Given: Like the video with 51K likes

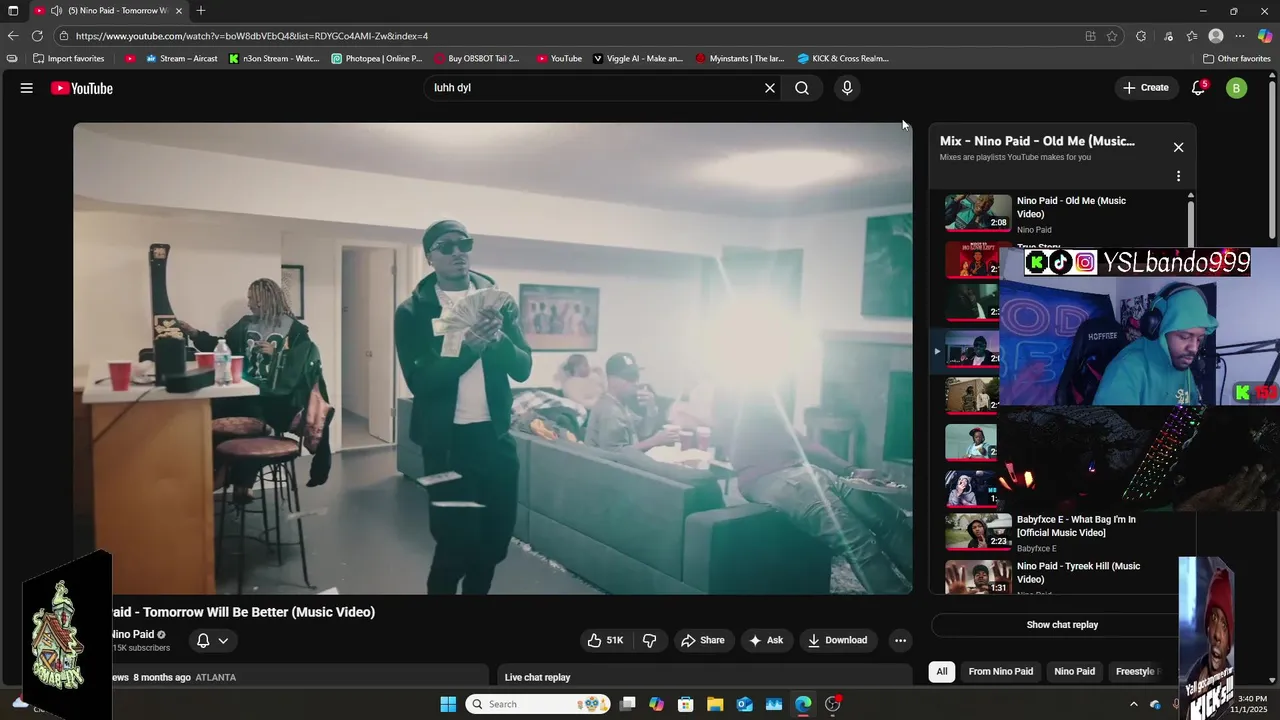Looking at the screenshot, I should click(606, 640).
